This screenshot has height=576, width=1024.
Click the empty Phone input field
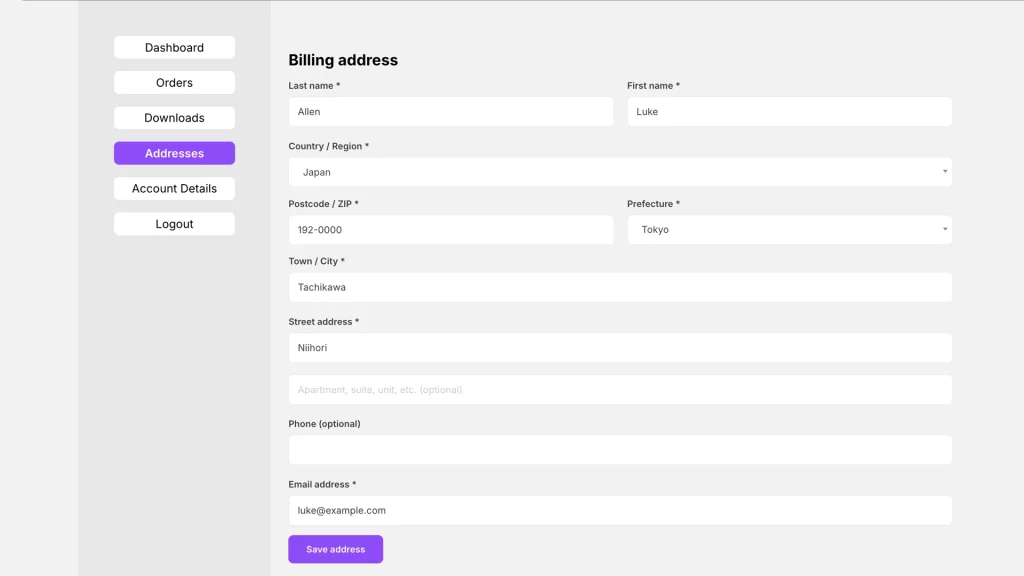tap(619, 450)
